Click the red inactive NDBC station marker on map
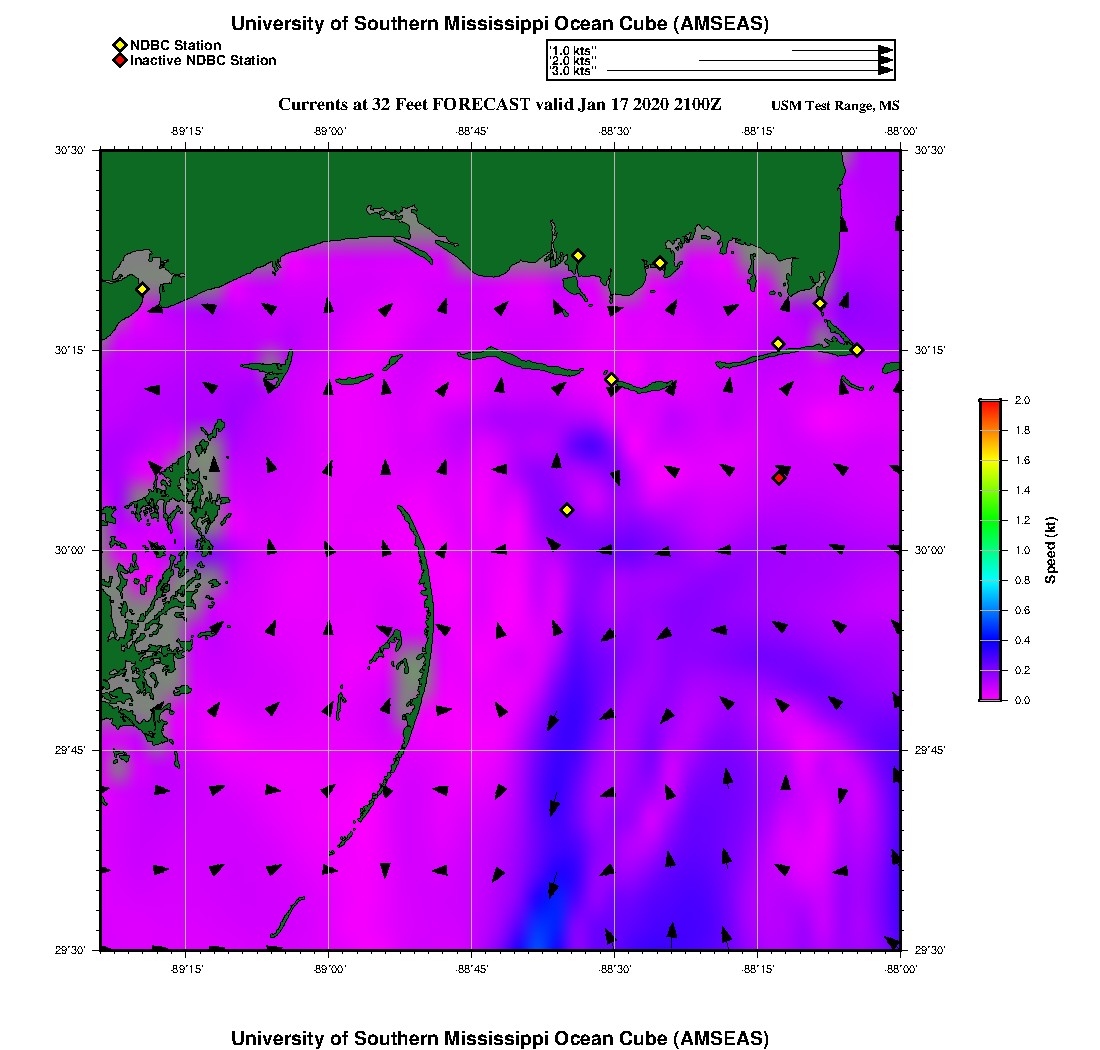 click(x=779, y=478)
